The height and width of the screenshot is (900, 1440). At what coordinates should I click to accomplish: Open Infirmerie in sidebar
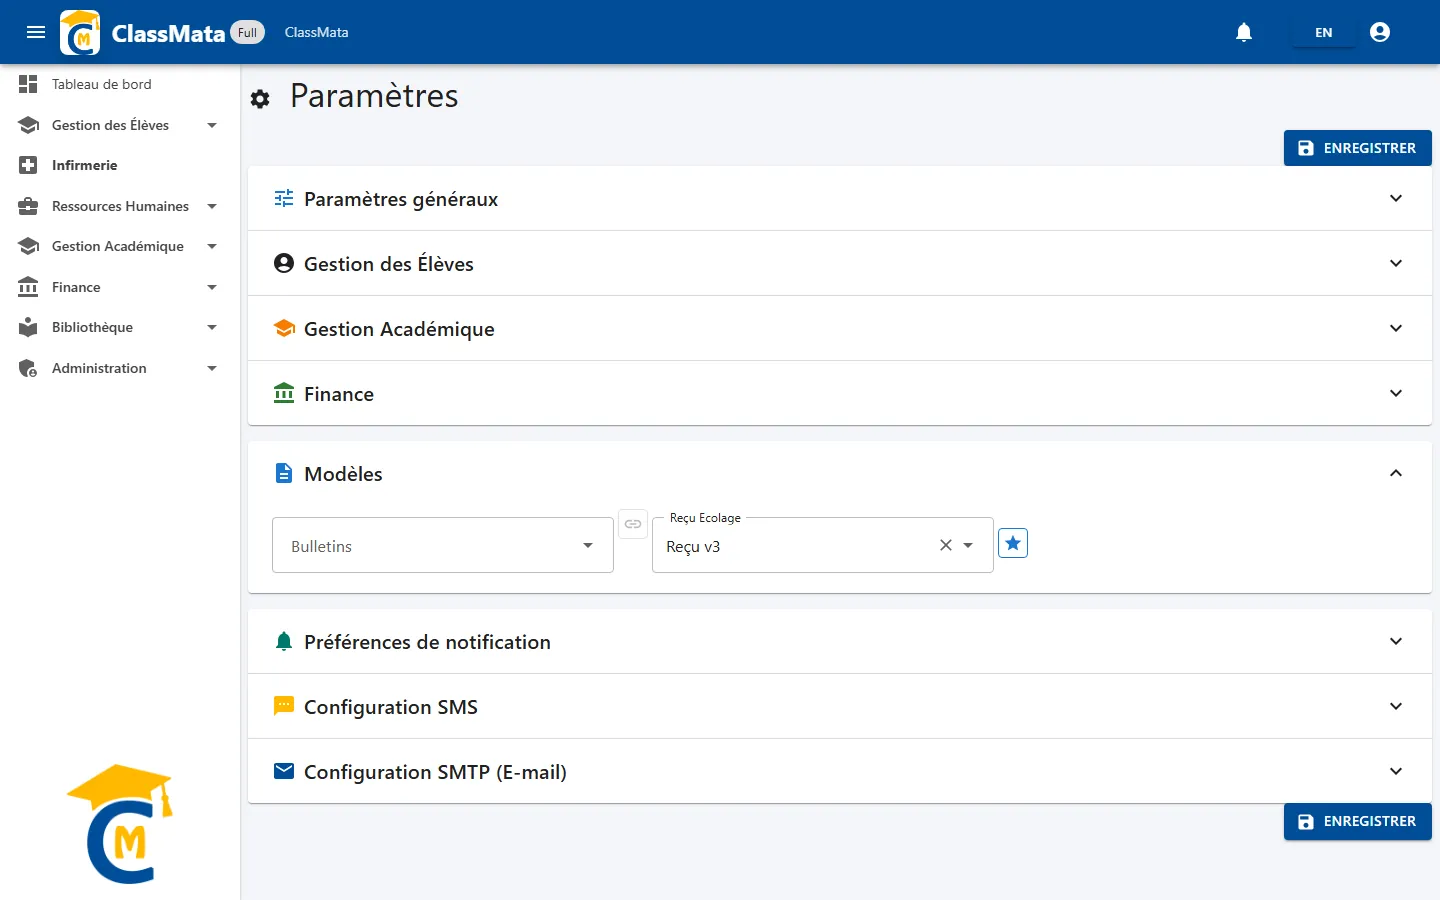(120, 165)
